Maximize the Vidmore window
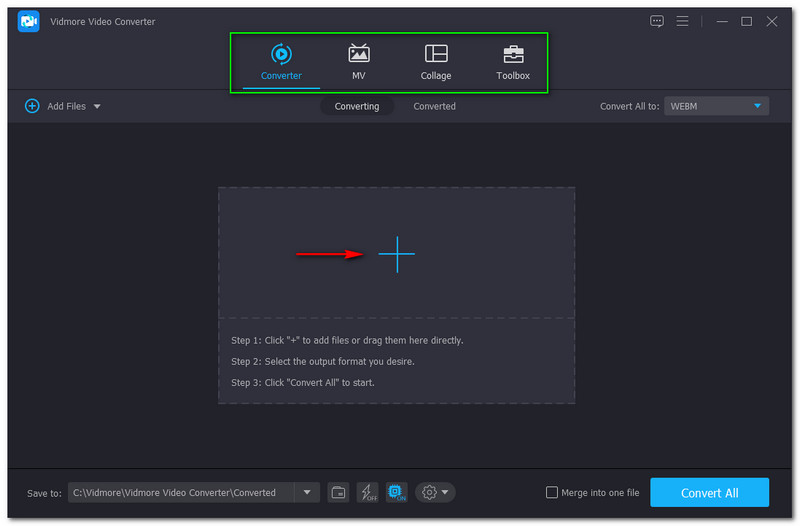 point(746,21)
